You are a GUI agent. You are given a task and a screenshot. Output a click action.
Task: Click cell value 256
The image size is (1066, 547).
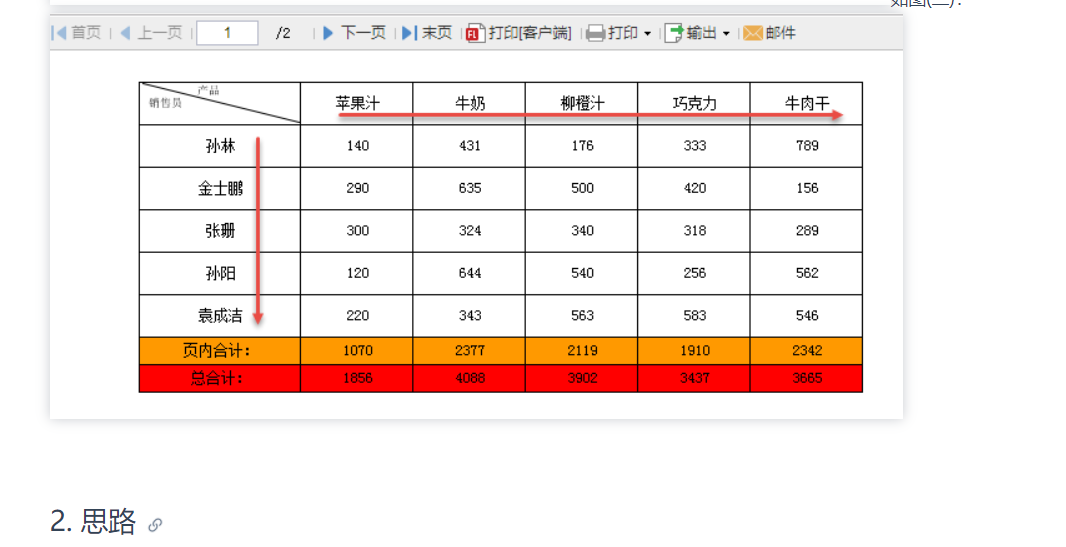click(x=695, y=273)
